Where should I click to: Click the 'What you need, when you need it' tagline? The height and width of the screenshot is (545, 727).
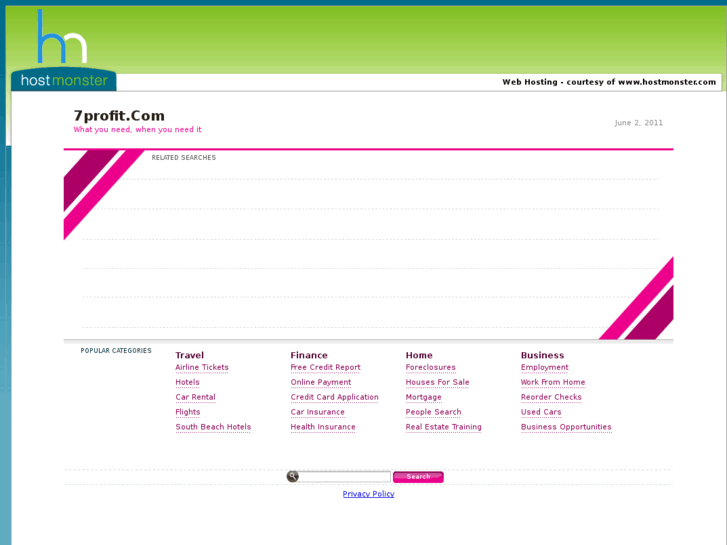(x=137, y=129)
